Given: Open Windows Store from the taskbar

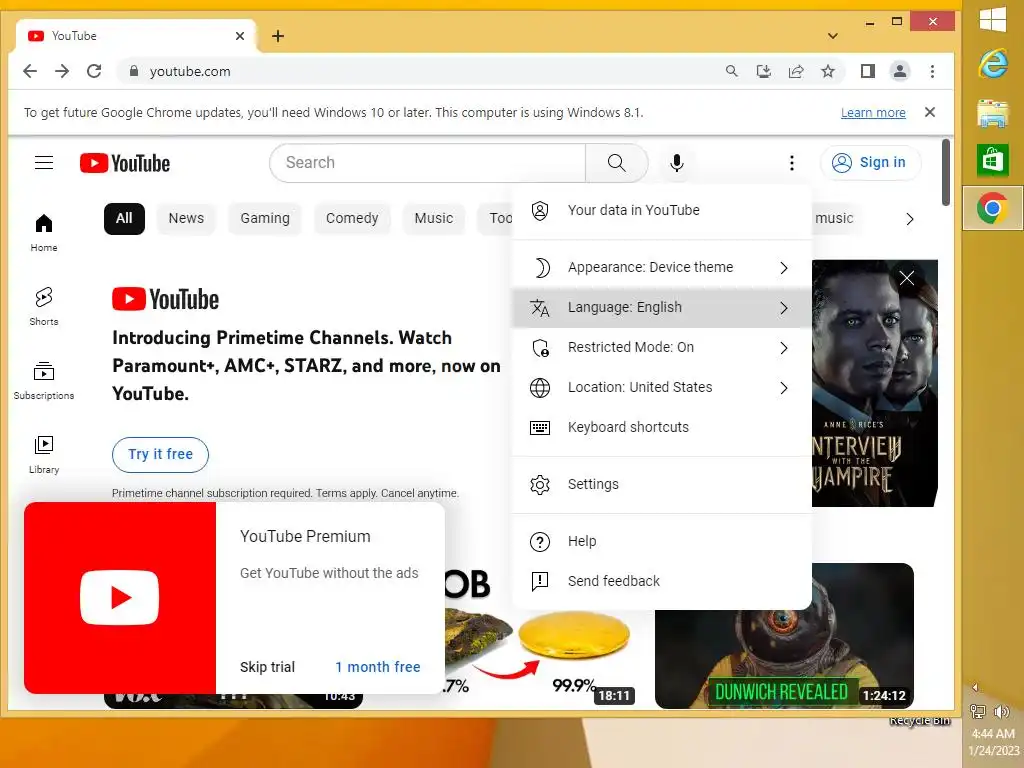Looking at the screenshot, I should [x=993, y=161].
